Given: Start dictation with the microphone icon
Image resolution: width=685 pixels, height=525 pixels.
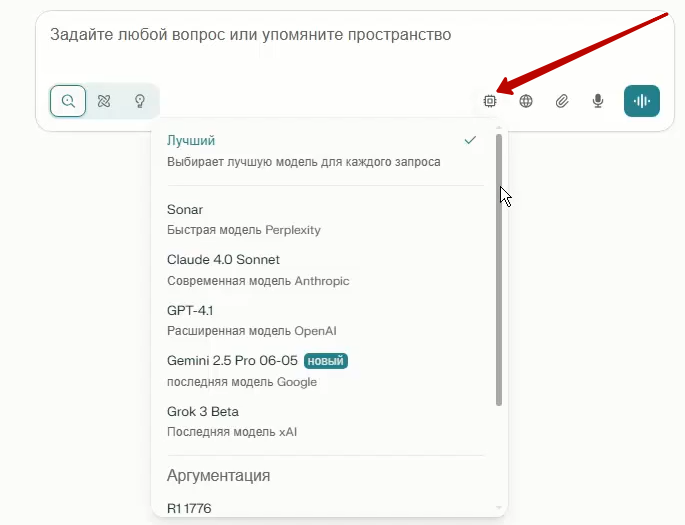Looking at the screenshot, I should coord(598,101).
